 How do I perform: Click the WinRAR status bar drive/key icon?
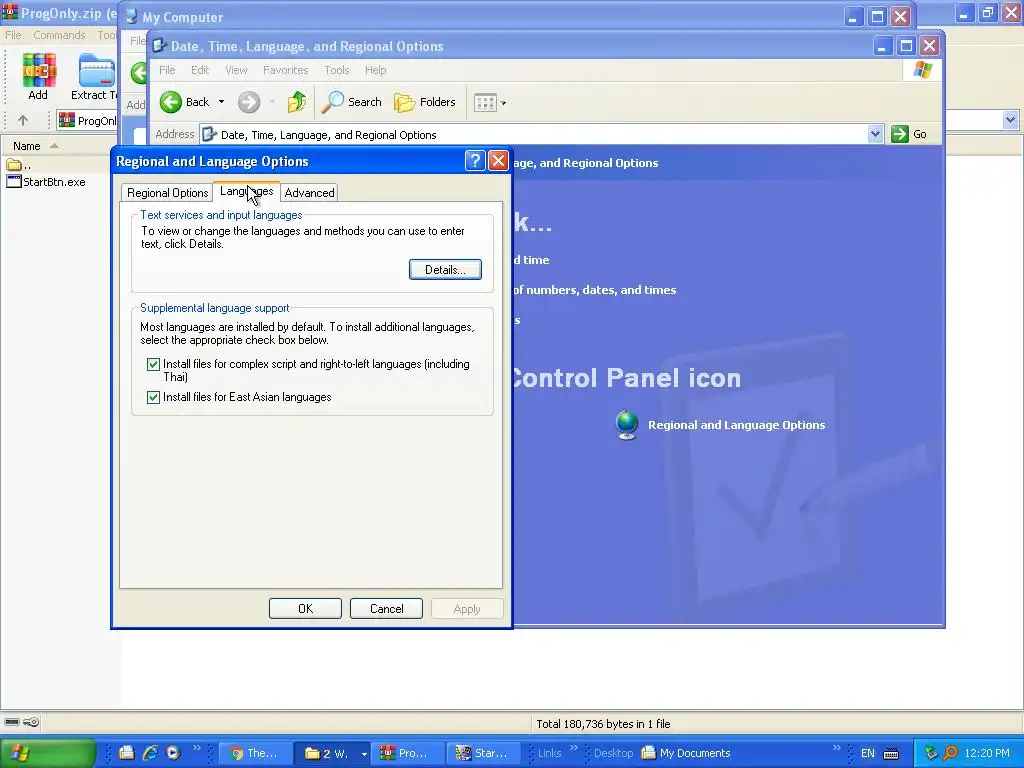(22, 722)
